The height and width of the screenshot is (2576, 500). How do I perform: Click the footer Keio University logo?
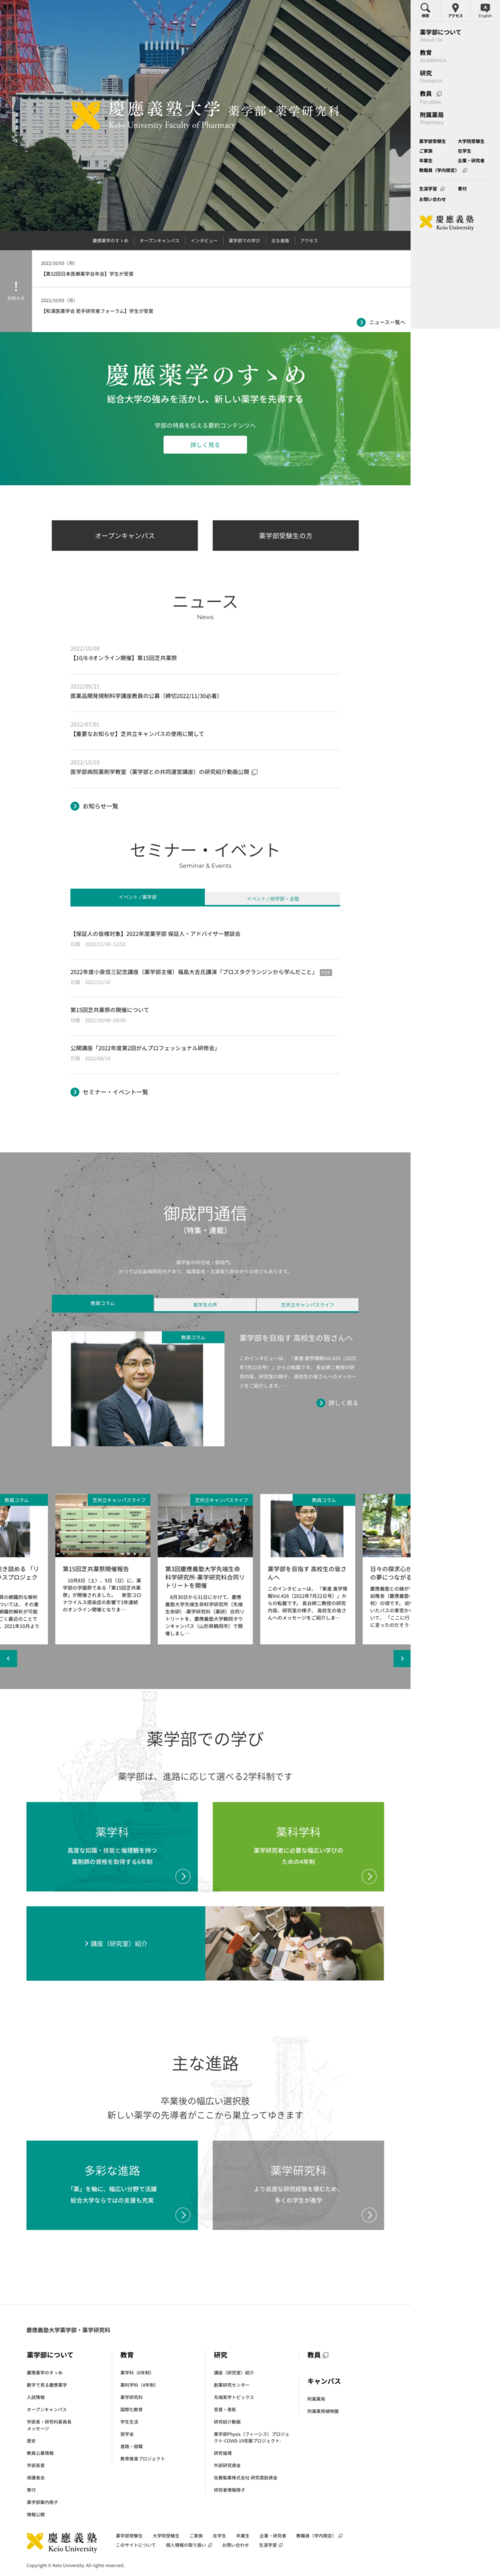(62, 2542)
